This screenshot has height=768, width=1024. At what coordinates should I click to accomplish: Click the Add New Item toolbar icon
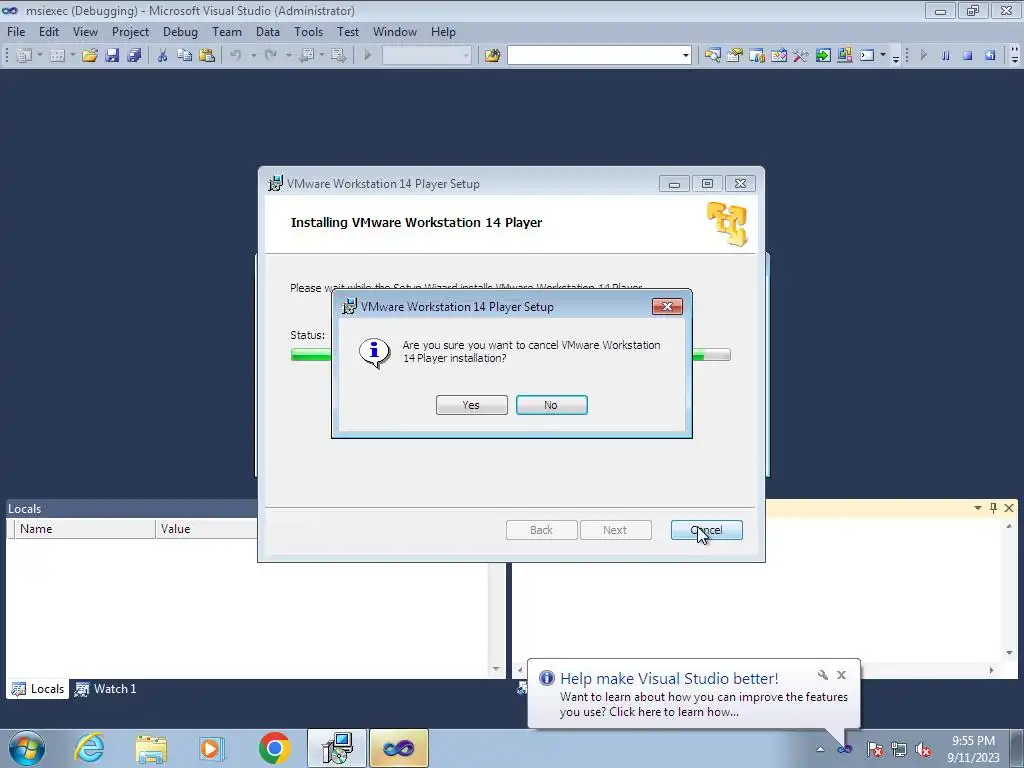[57, 56]
